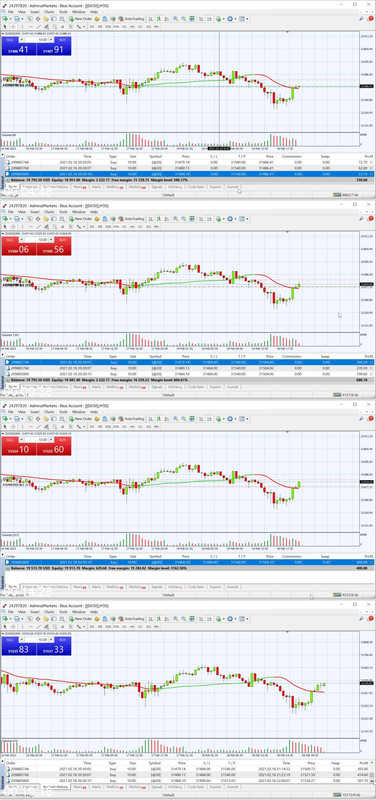Select the crosshair tool in top window
Image resolution: width=376 pixels, height=800 pixels.
coord(13,26)
